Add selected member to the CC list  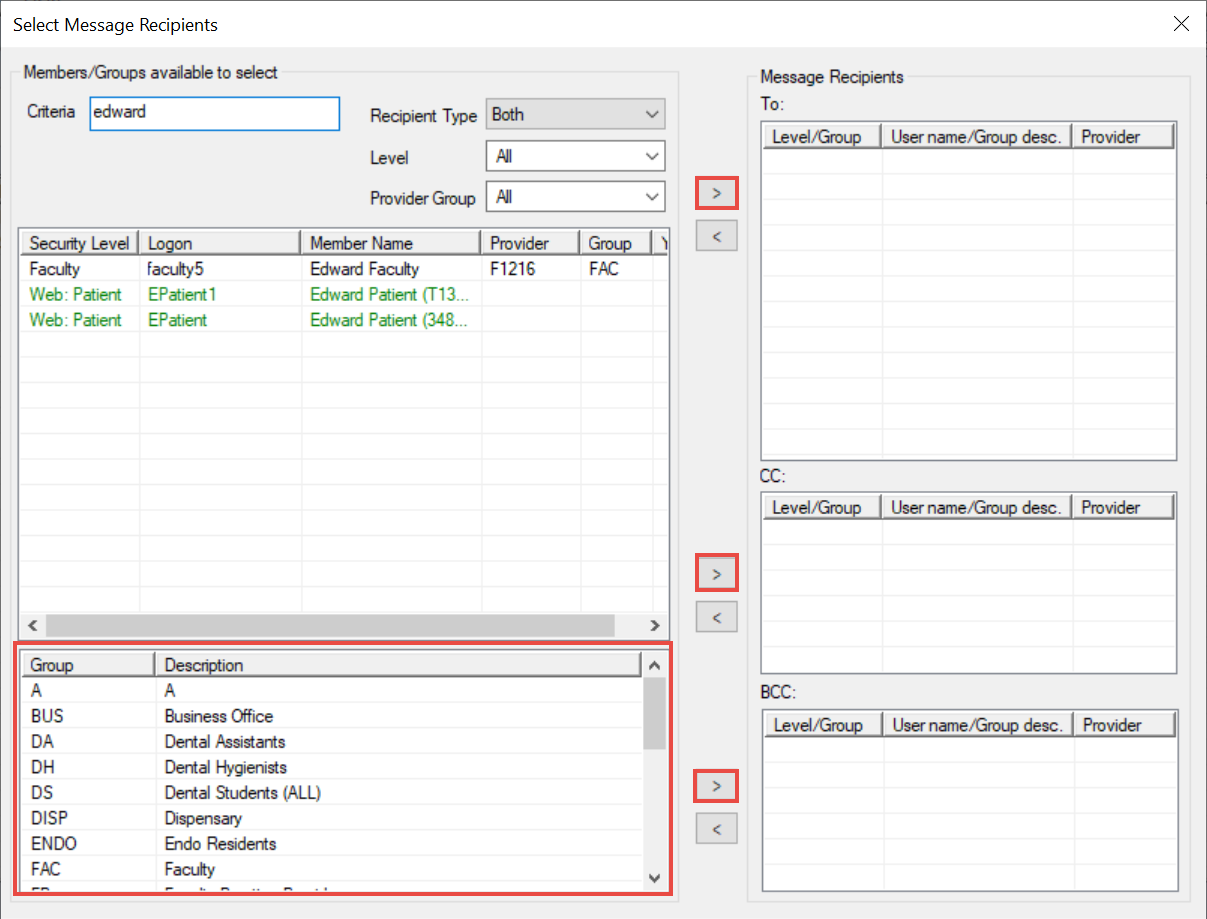[x=716, y=574]
